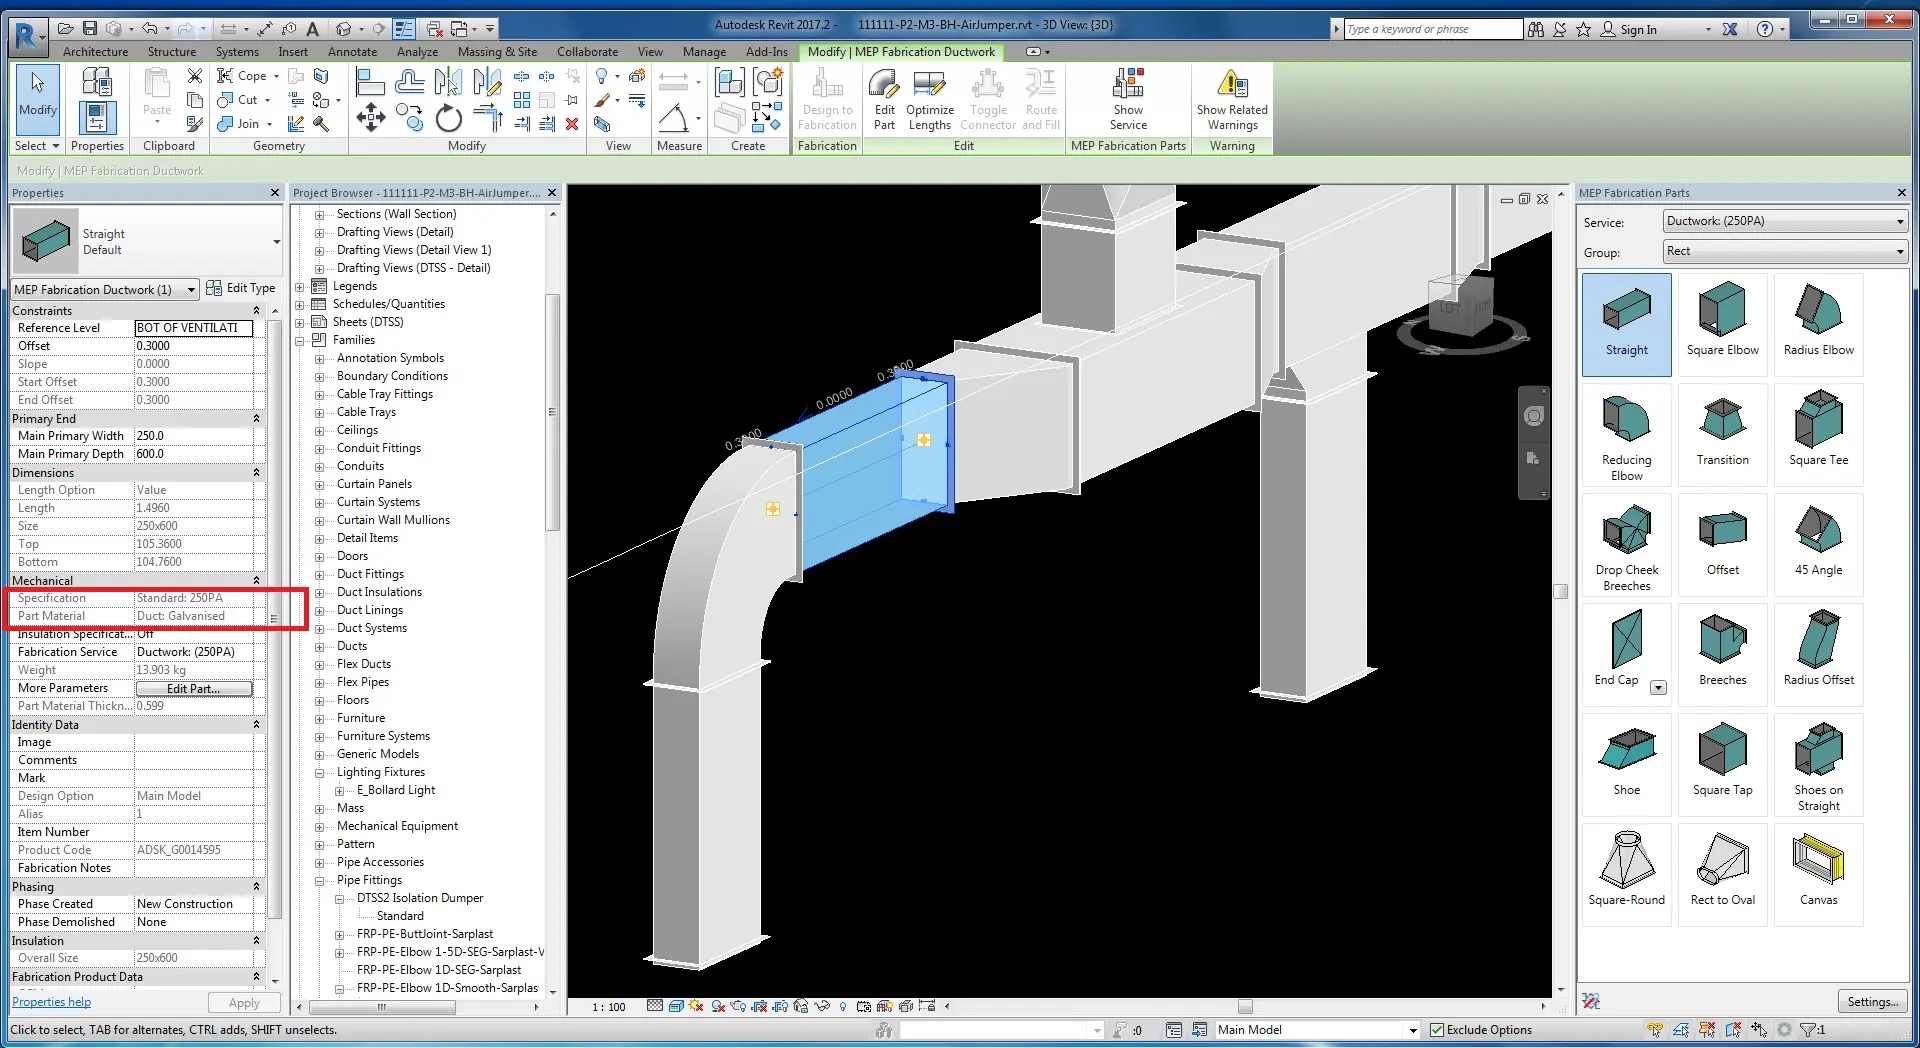The image size is (1920, 1048).
Task: Select Shoe fabrication part
Action: (x=1627, y=766)
